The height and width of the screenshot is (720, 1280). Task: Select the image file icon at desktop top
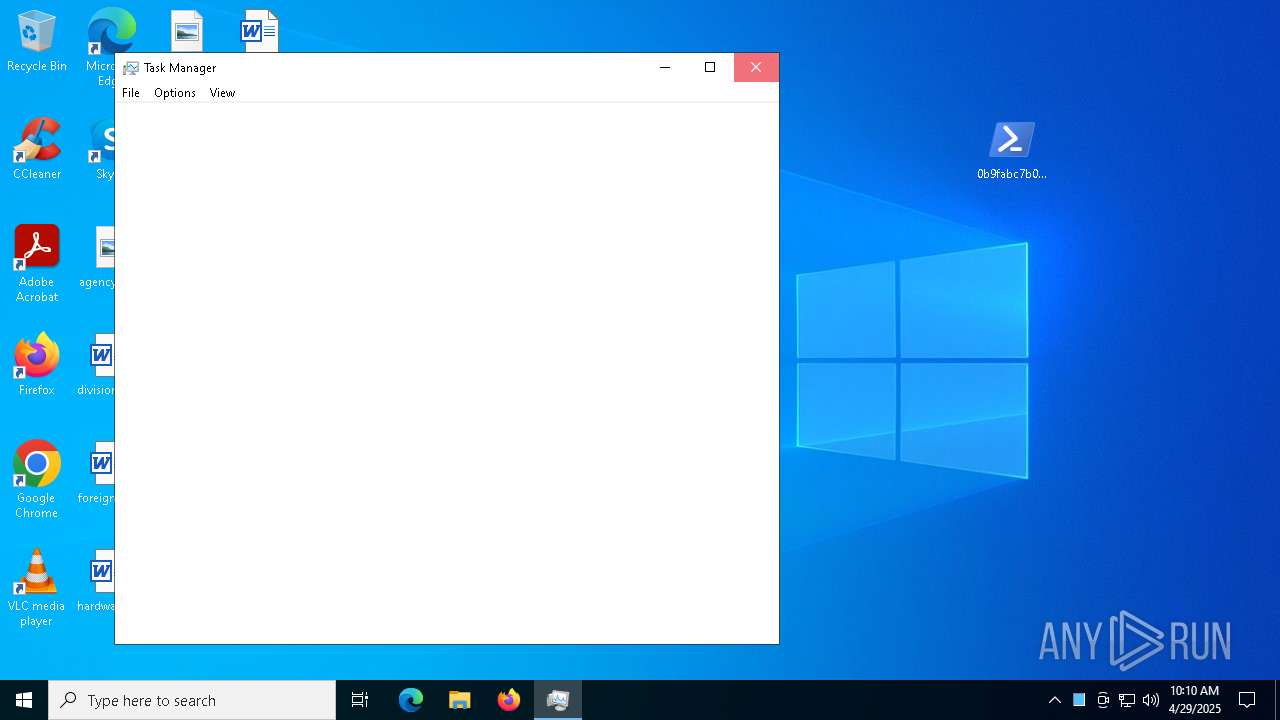[187, 30]
